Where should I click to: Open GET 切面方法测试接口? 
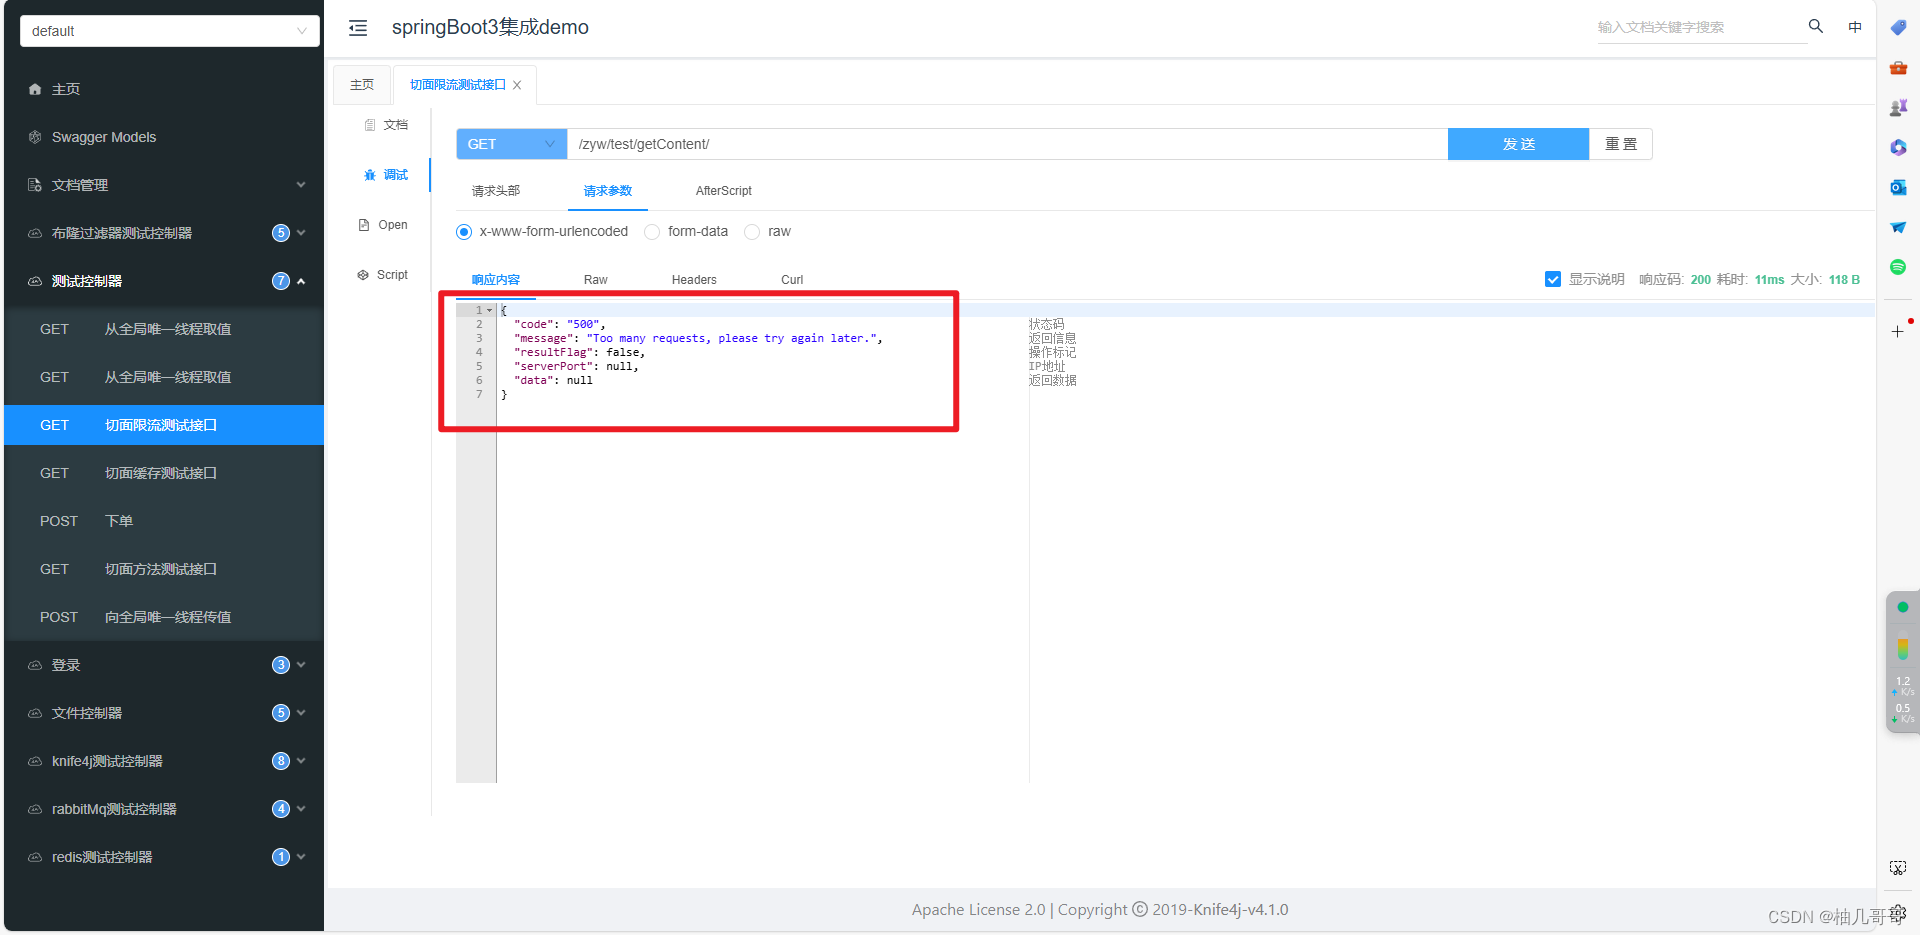pyautogui.click(x=164, y=569)
